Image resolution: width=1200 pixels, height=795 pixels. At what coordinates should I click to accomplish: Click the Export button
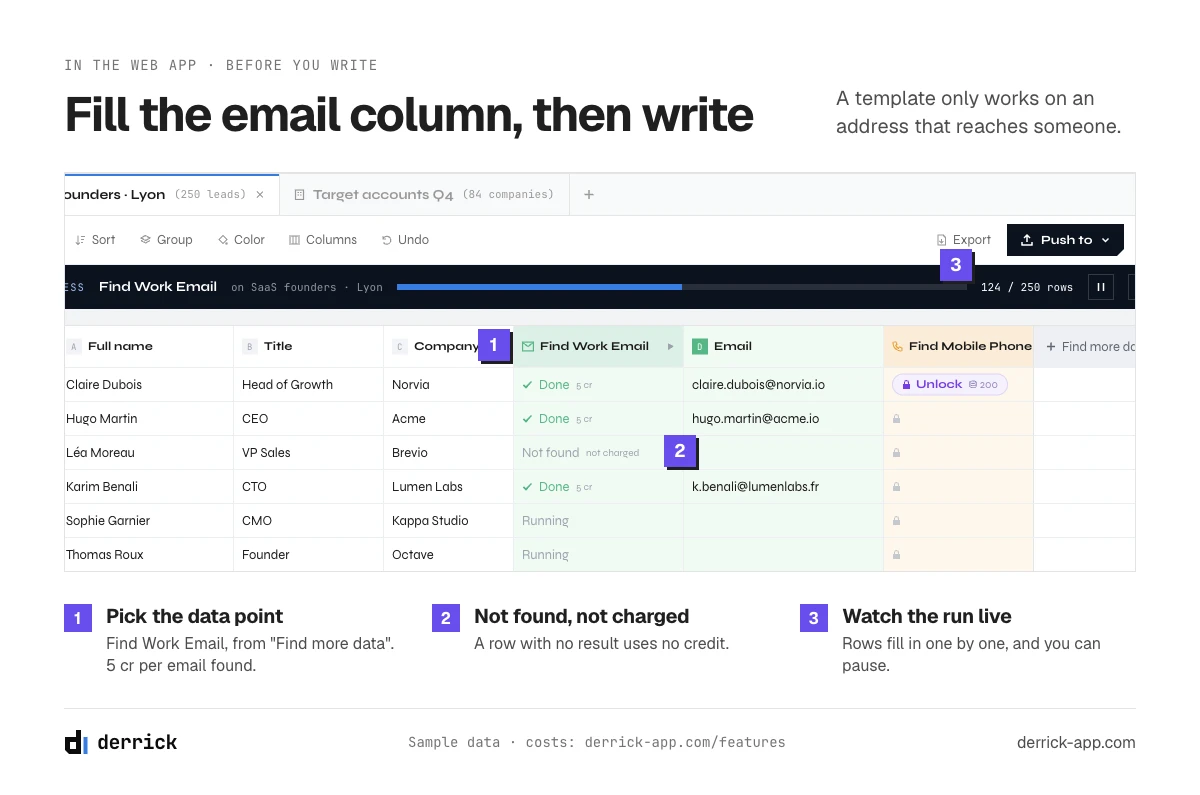coord(964,240)
